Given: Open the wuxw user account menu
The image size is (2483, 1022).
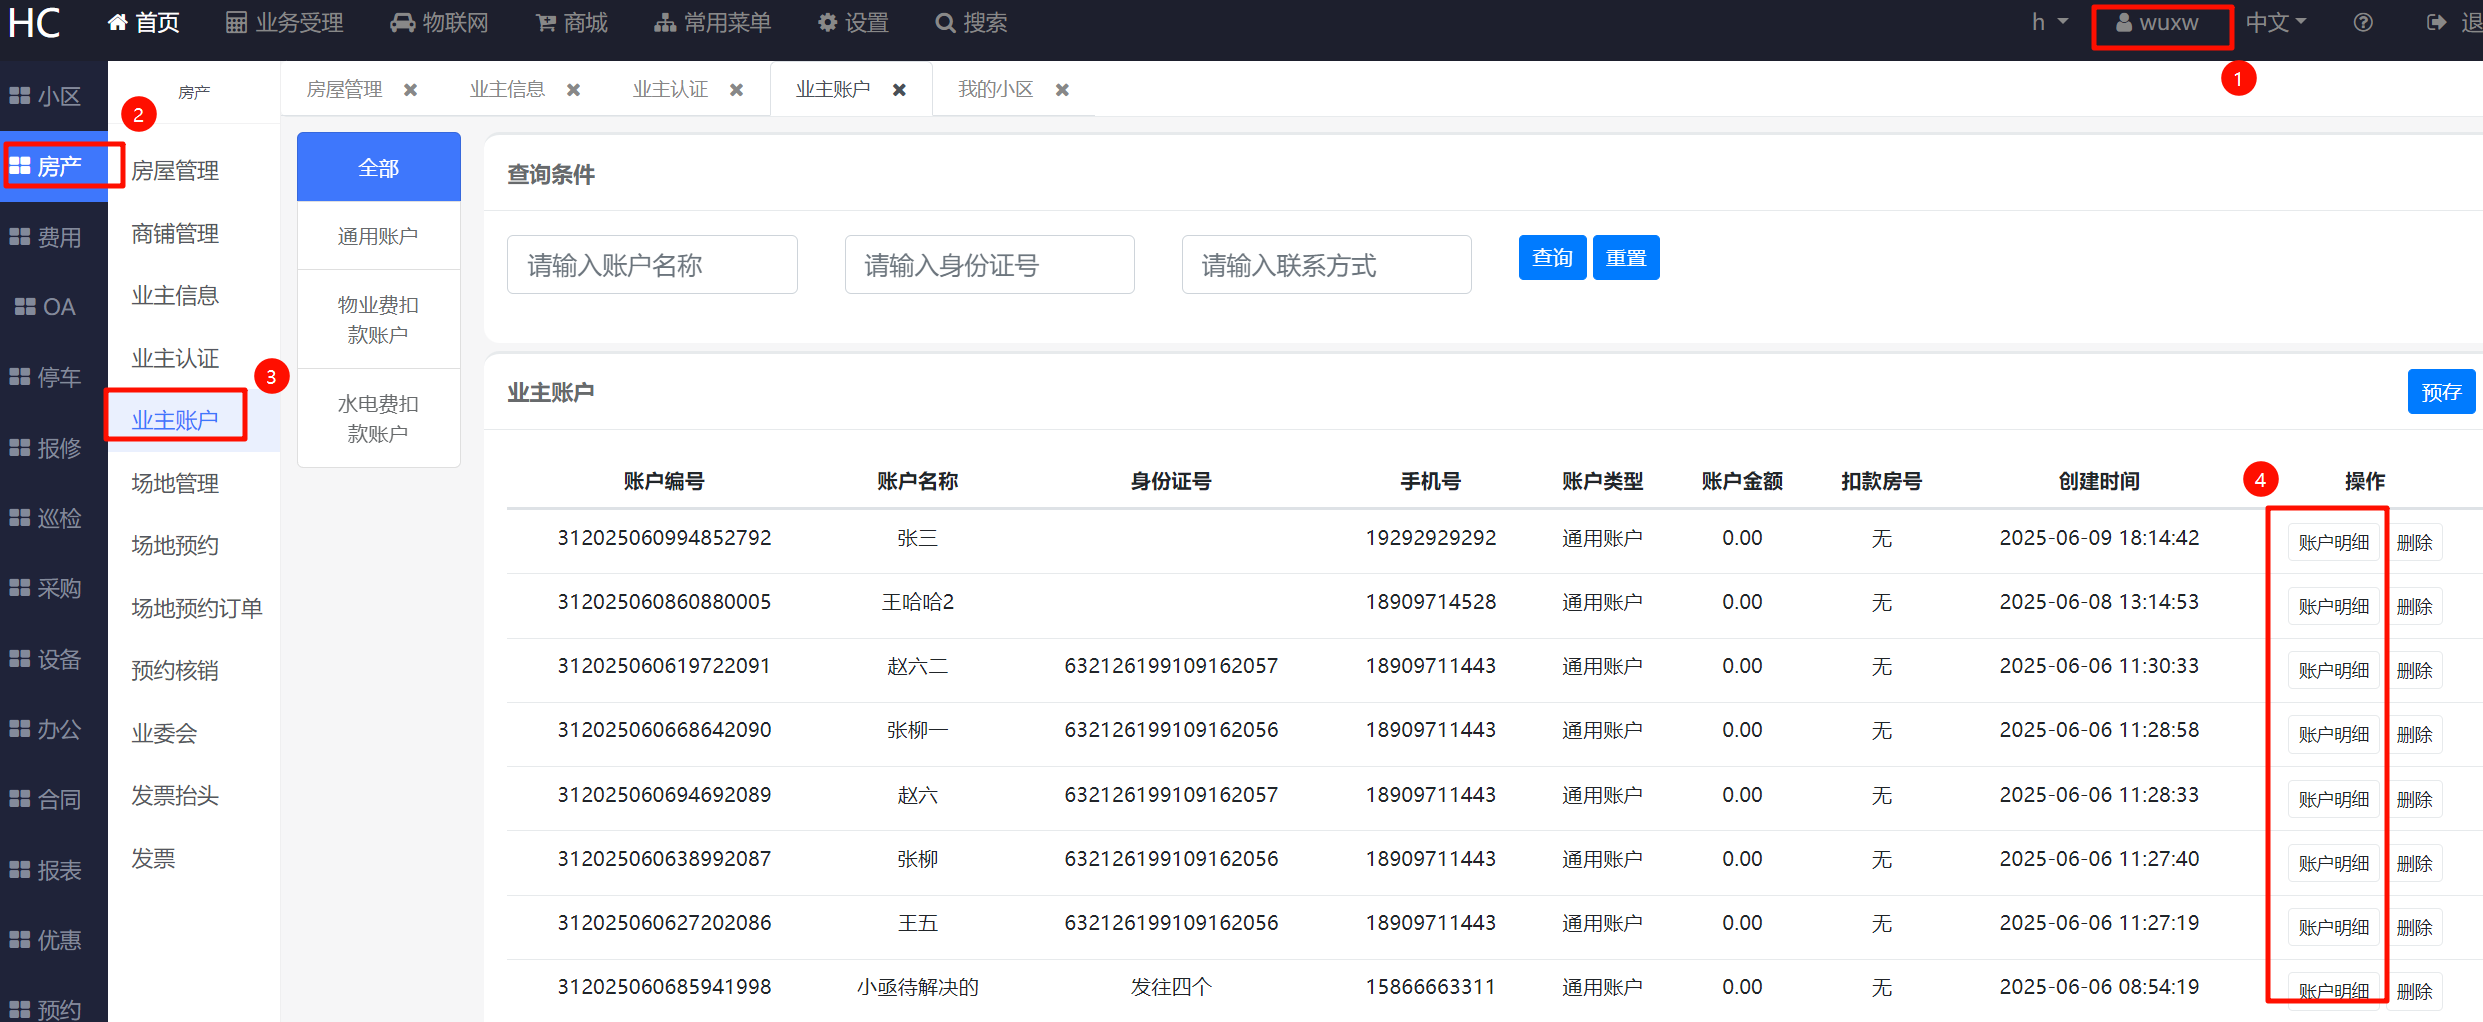Looking at the screenshot, I should pos(2157,23).
